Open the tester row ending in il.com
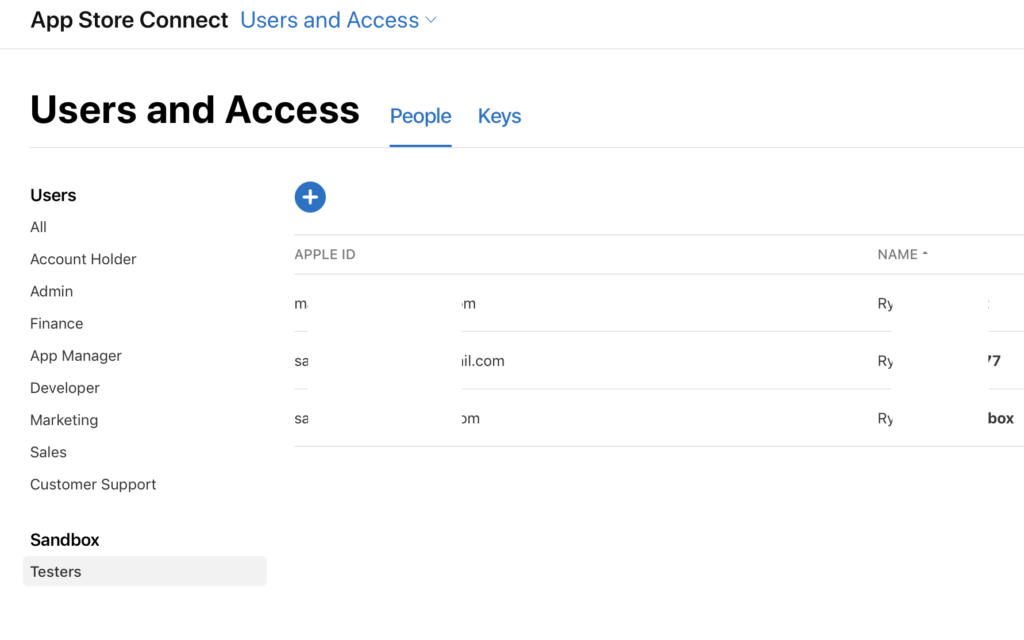 coord(659,360)
